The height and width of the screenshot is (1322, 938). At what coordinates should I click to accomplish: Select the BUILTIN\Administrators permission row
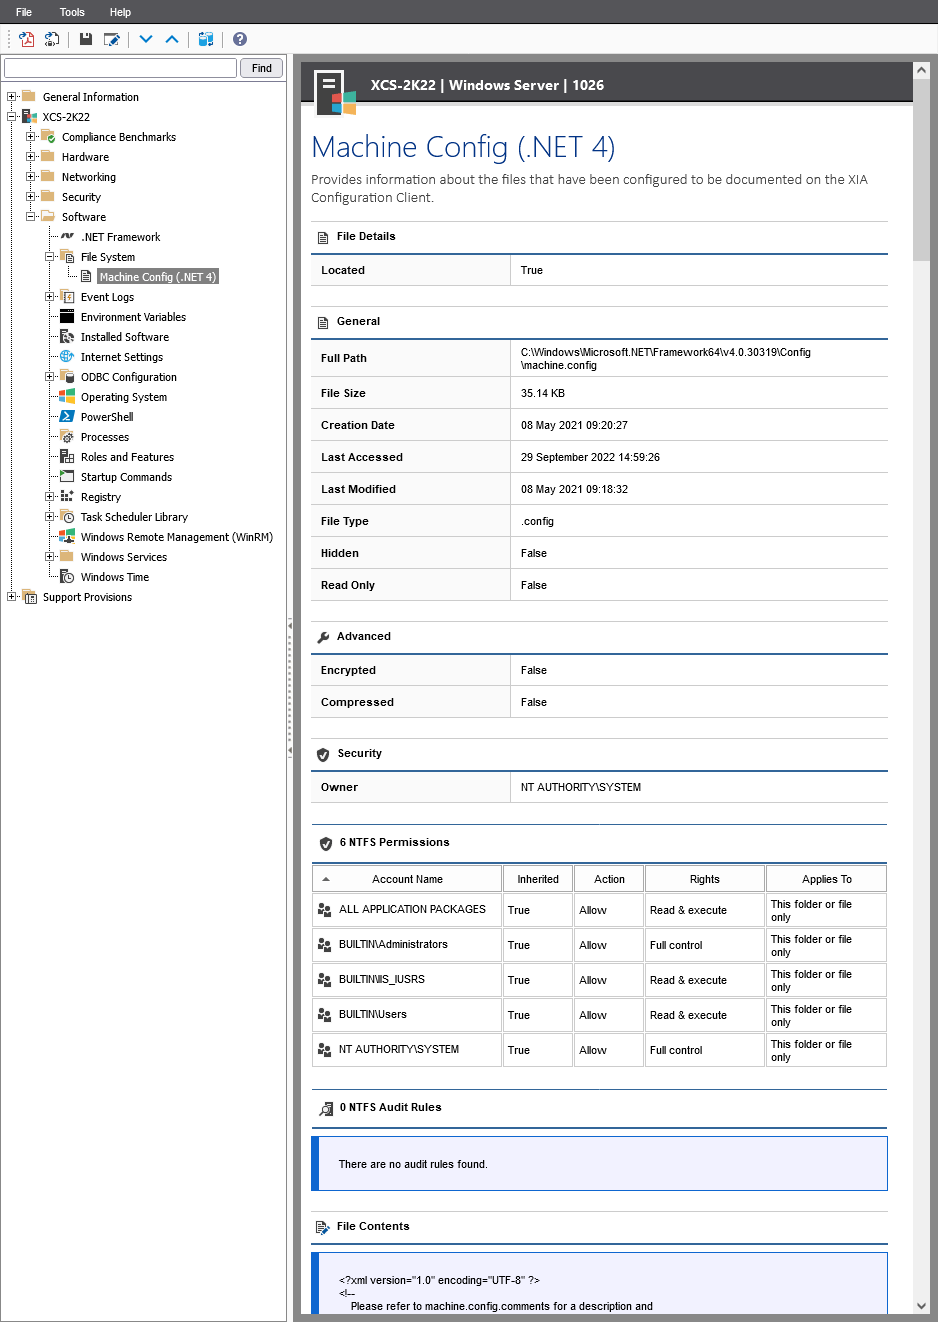point(599,945)
